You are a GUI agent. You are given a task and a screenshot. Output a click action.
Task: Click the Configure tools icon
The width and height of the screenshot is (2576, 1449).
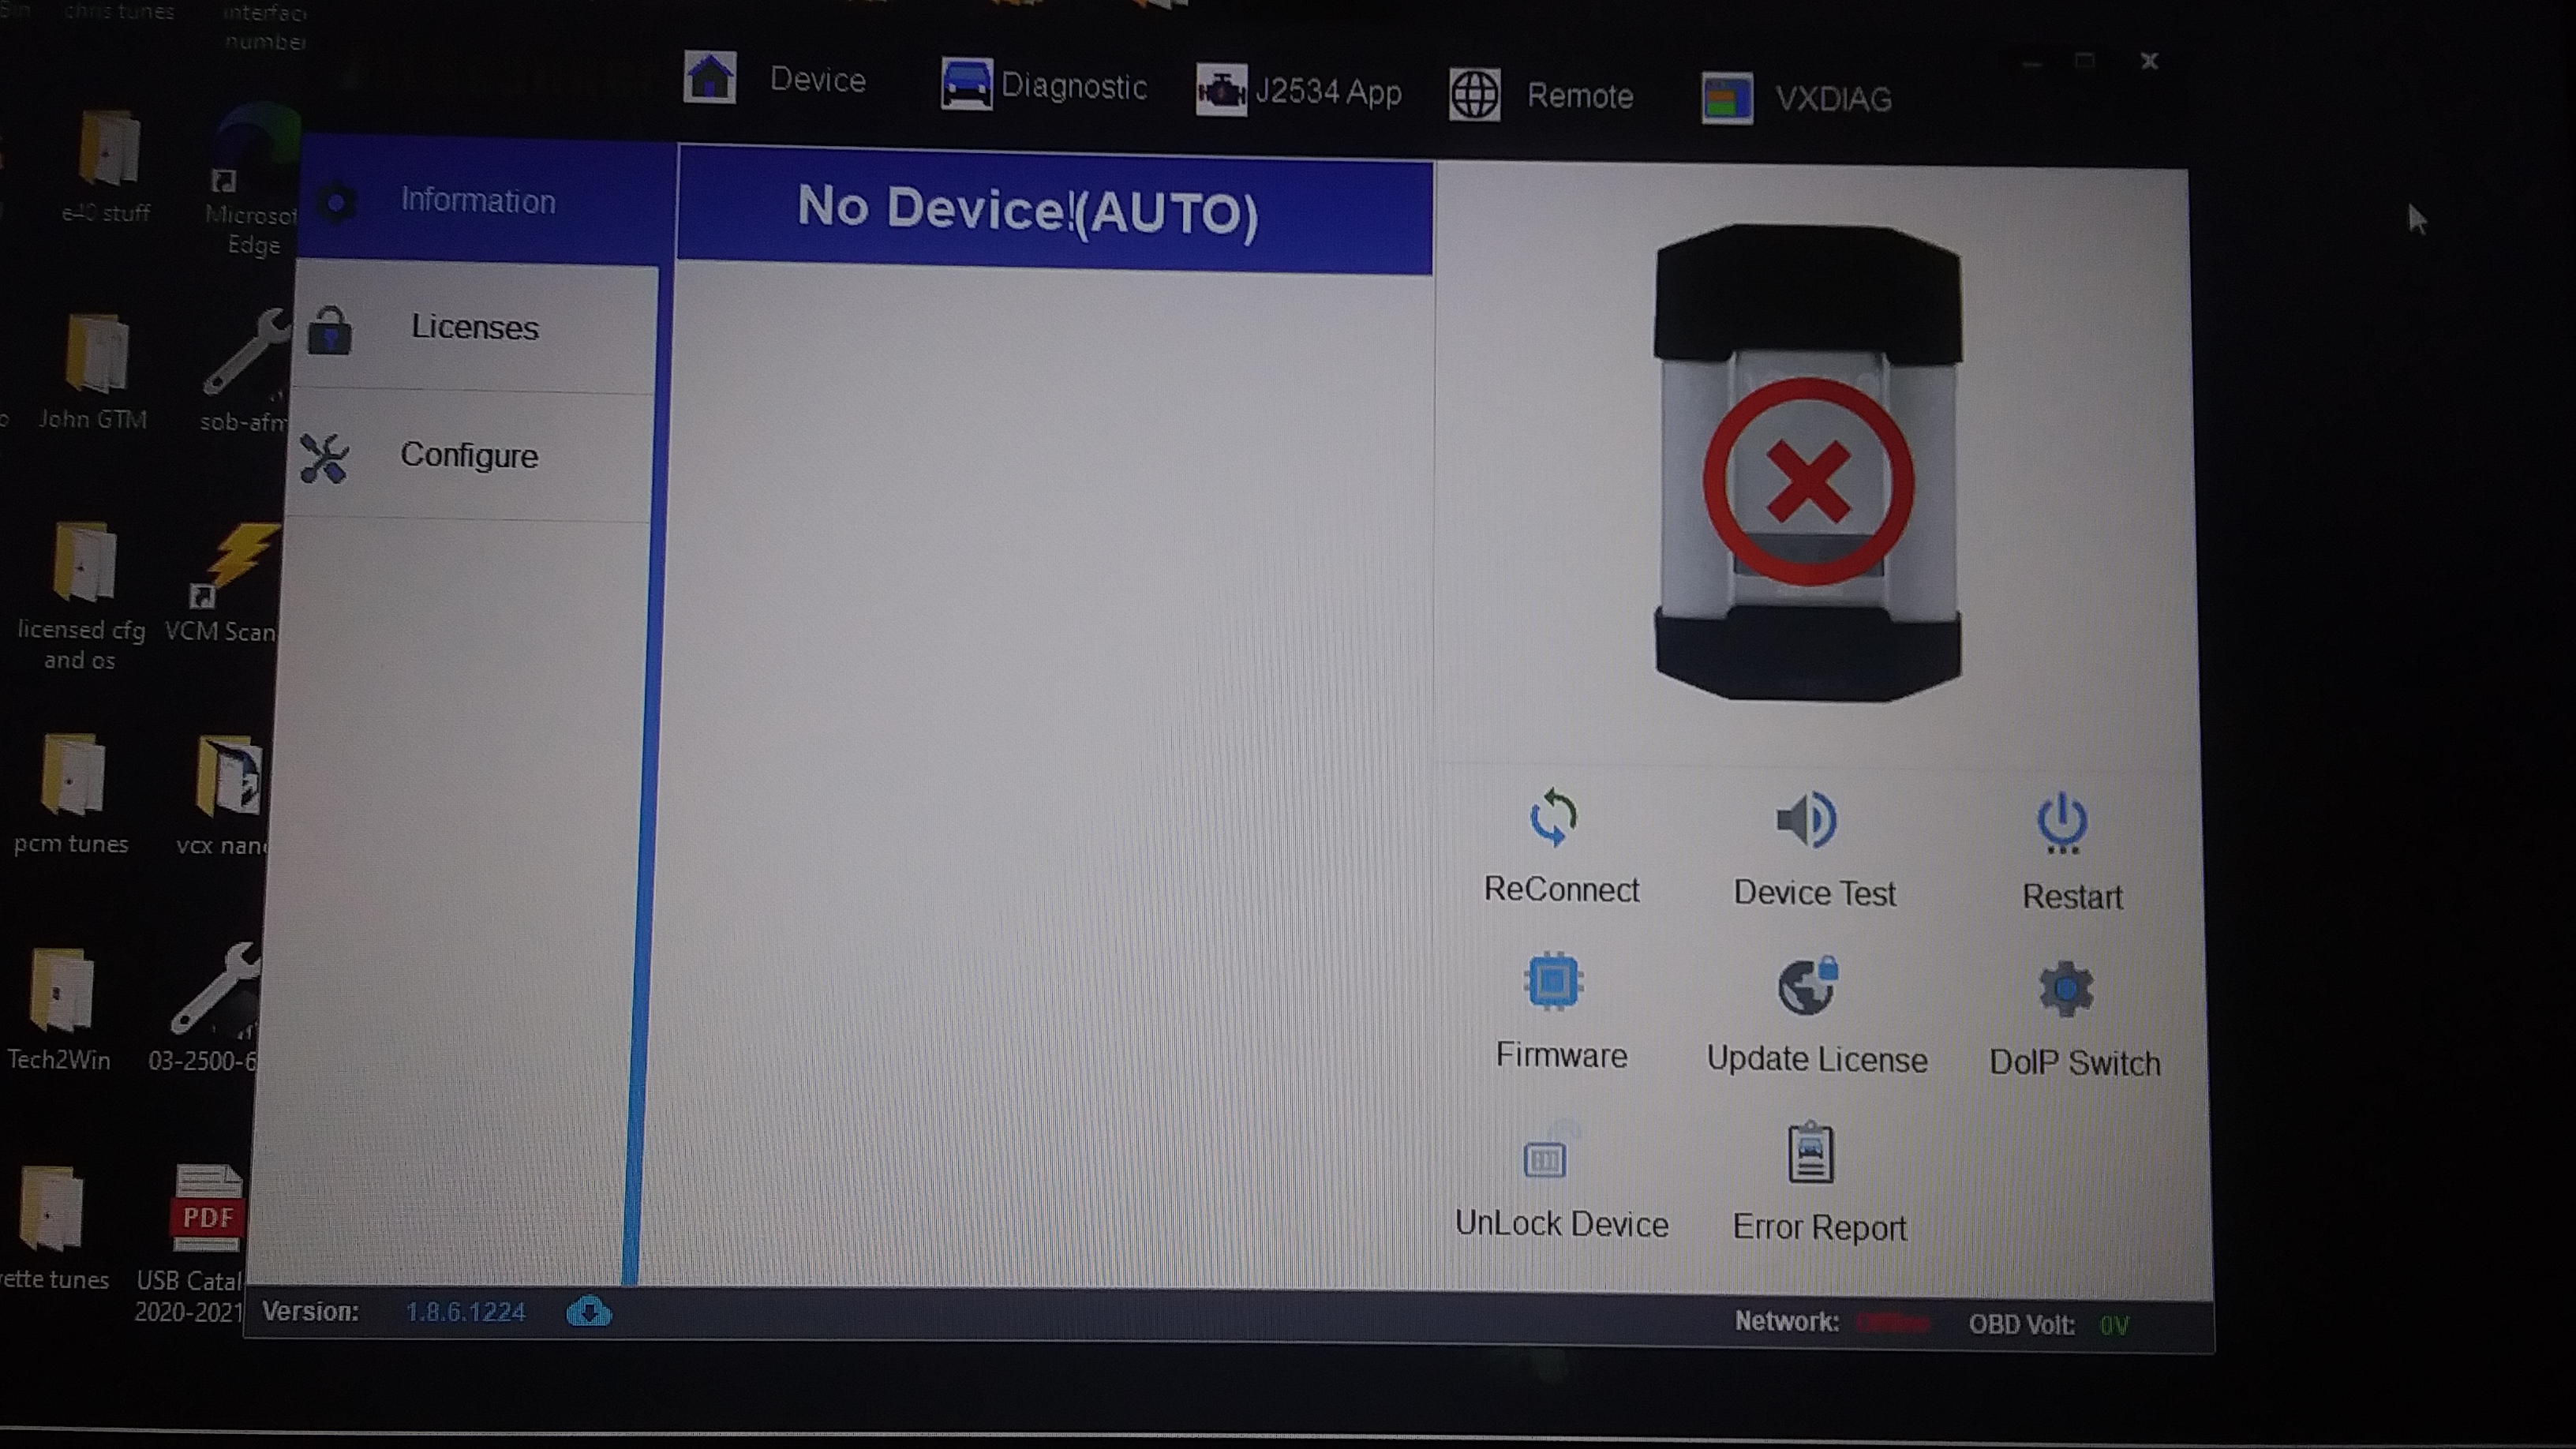(x=324, y=459)
